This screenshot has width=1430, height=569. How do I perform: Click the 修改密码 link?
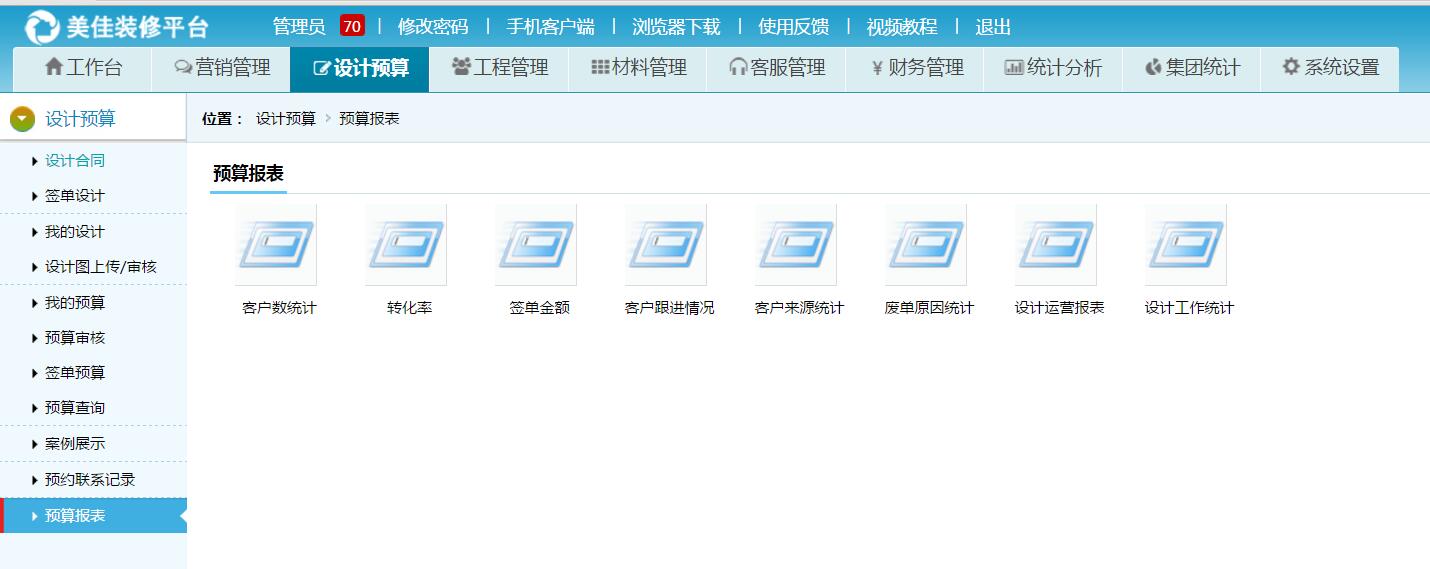(433, 27)
